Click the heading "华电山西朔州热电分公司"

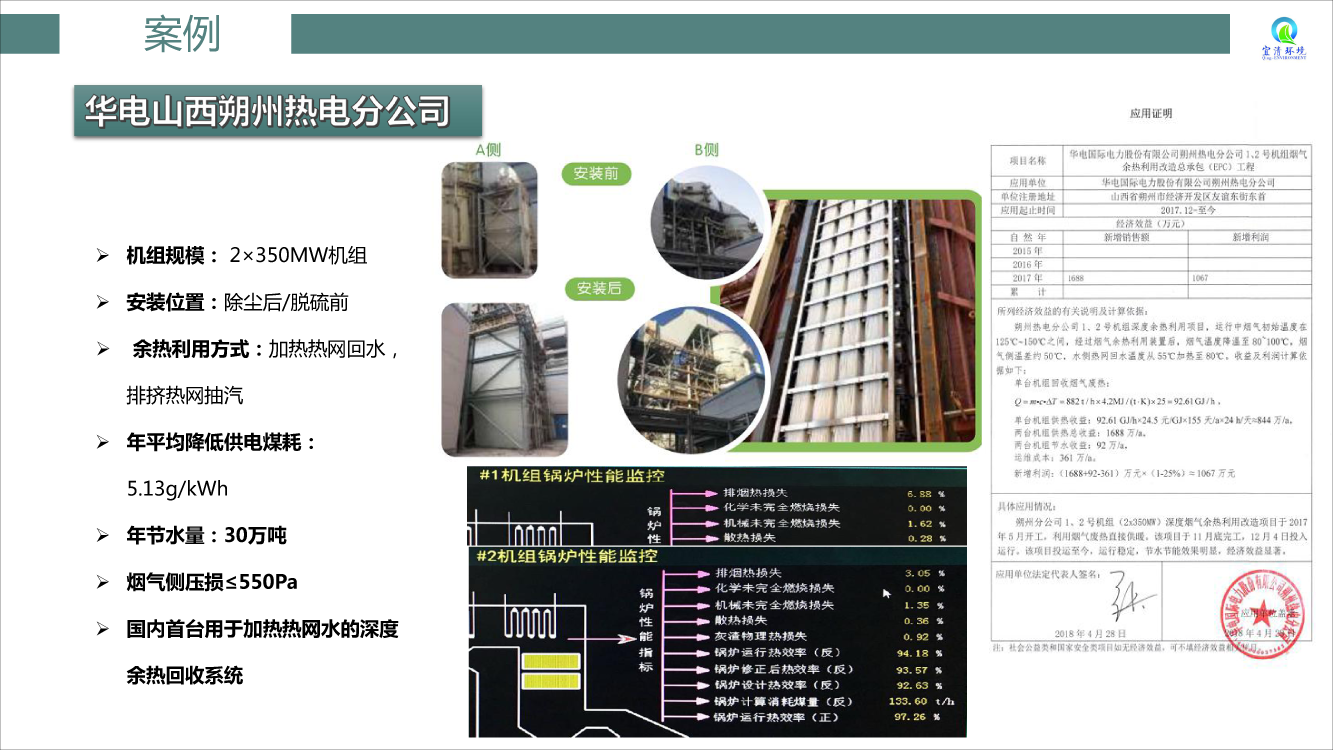[x=267, y=112]
